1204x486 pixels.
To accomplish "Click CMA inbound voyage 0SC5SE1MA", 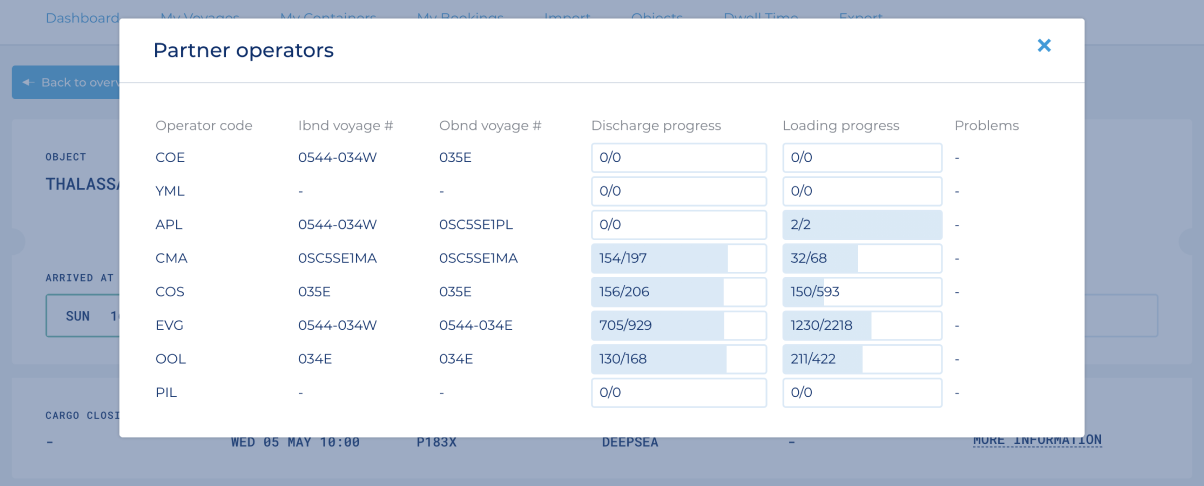I will [x=337, y=258].
